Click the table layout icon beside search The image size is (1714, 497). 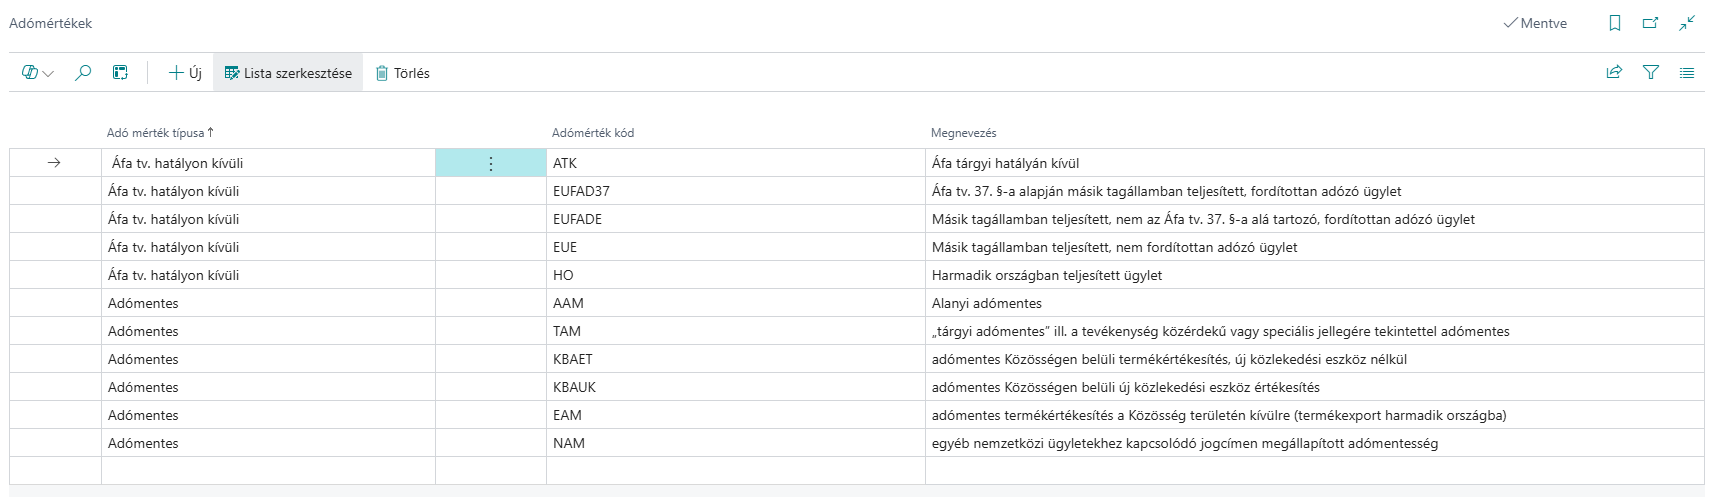pos(120,73)
